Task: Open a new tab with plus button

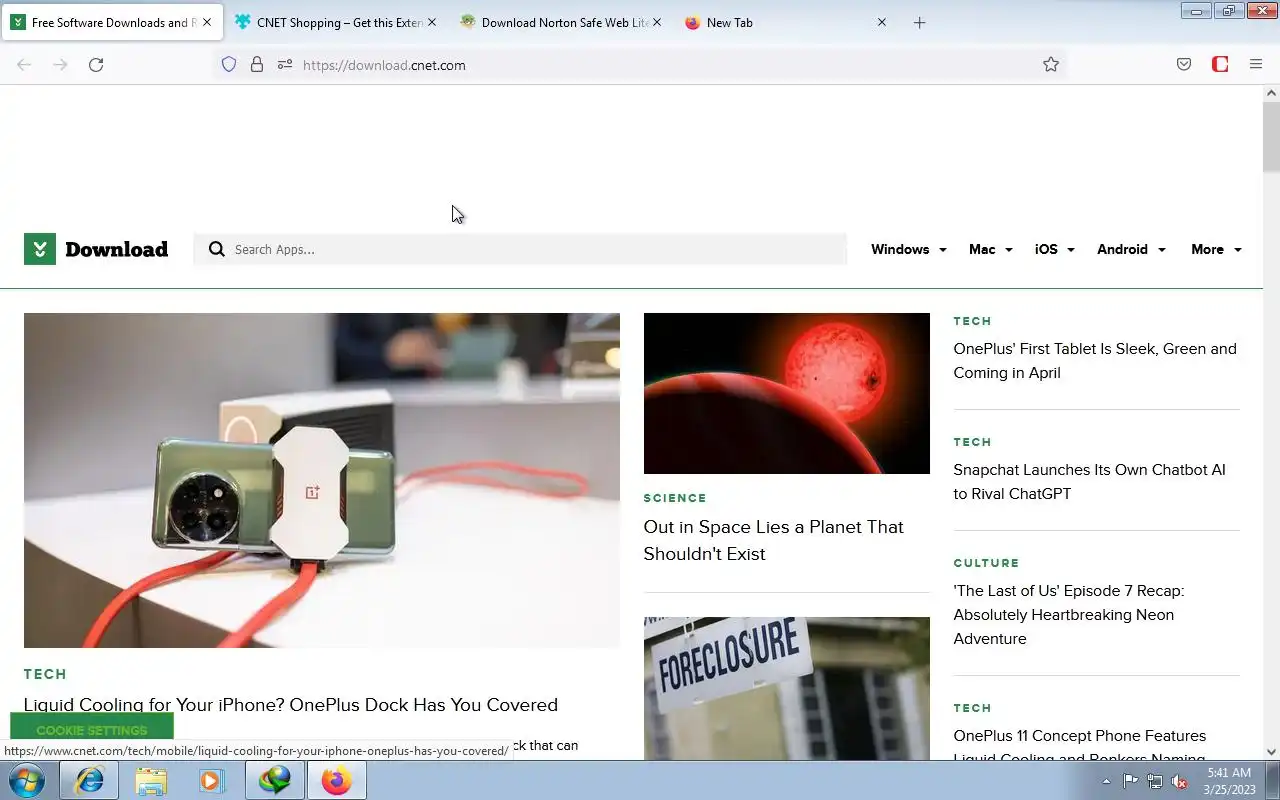Action: coord(920,22)
